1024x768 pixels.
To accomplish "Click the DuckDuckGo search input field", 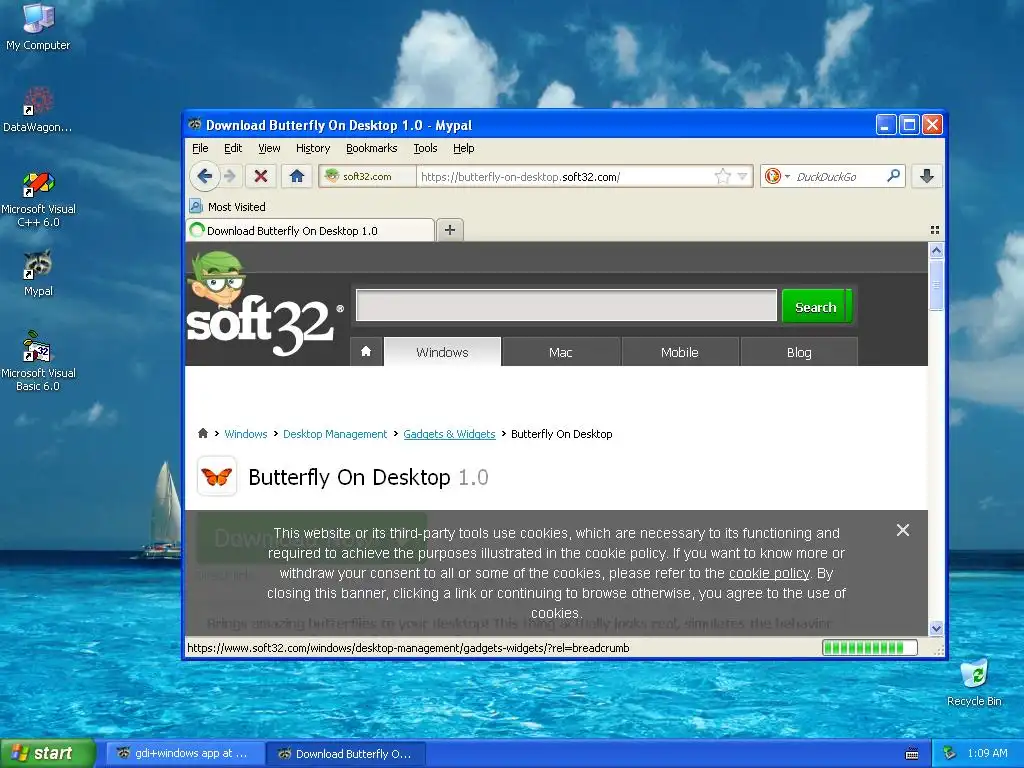I will click(x=838, y=176).
